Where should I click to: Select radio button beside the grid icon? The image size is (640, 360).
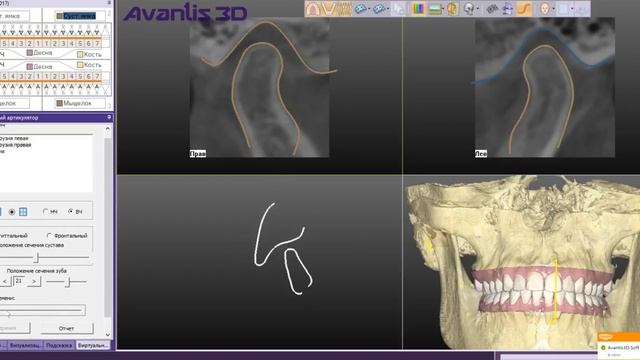pos(12,212)
